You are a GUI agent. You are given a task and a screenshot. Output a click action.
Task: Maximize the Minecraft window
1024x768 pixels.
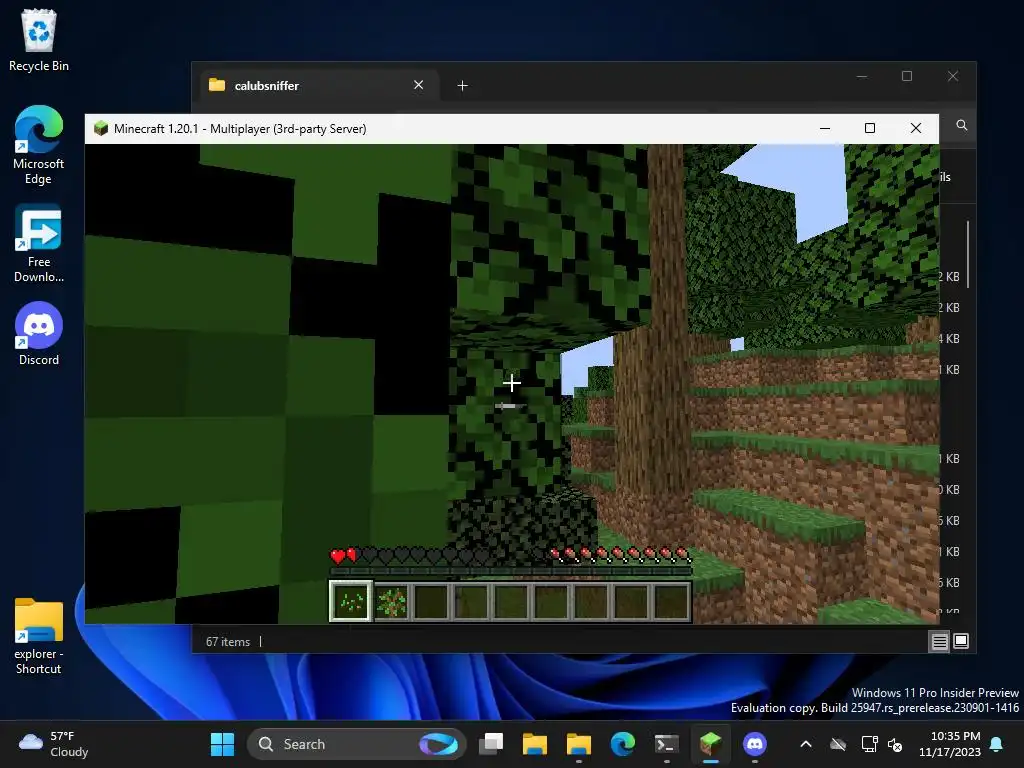coord(870,129)
